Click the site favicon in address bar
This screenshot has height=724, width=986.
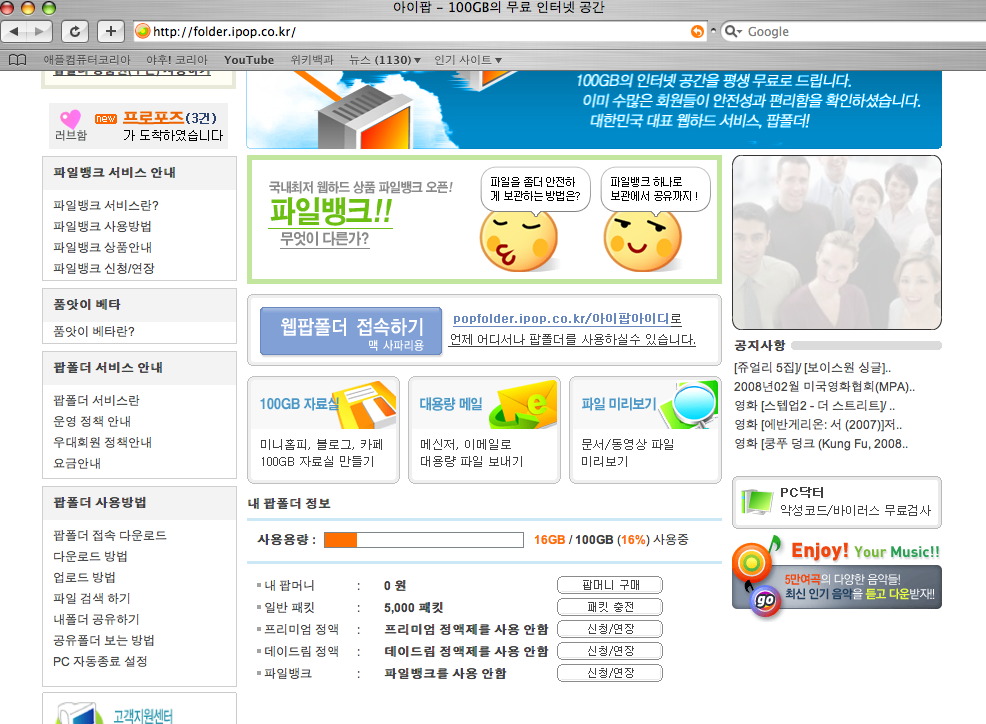[x=143, y=31]
